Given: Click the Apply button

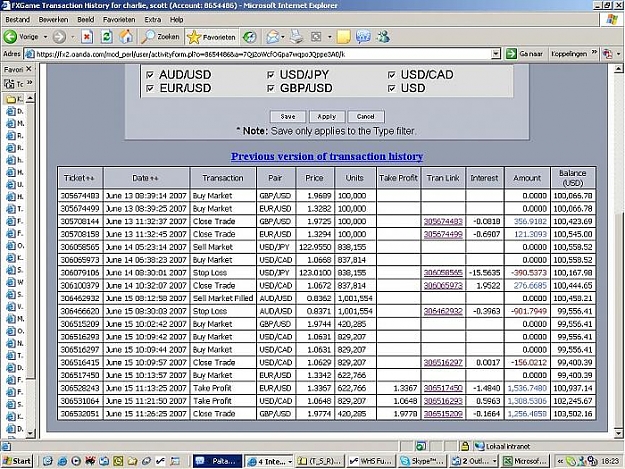Looking at the screenshot, I should coord(326,117).
